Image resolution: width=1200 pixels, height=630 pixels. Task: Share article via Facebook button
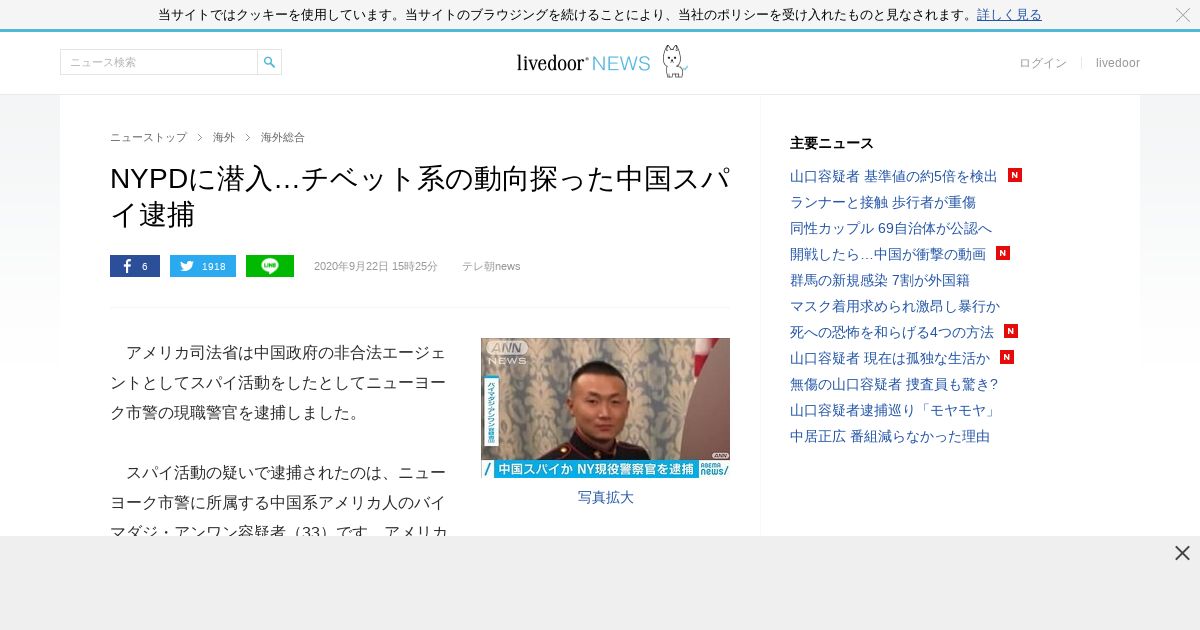135,266
